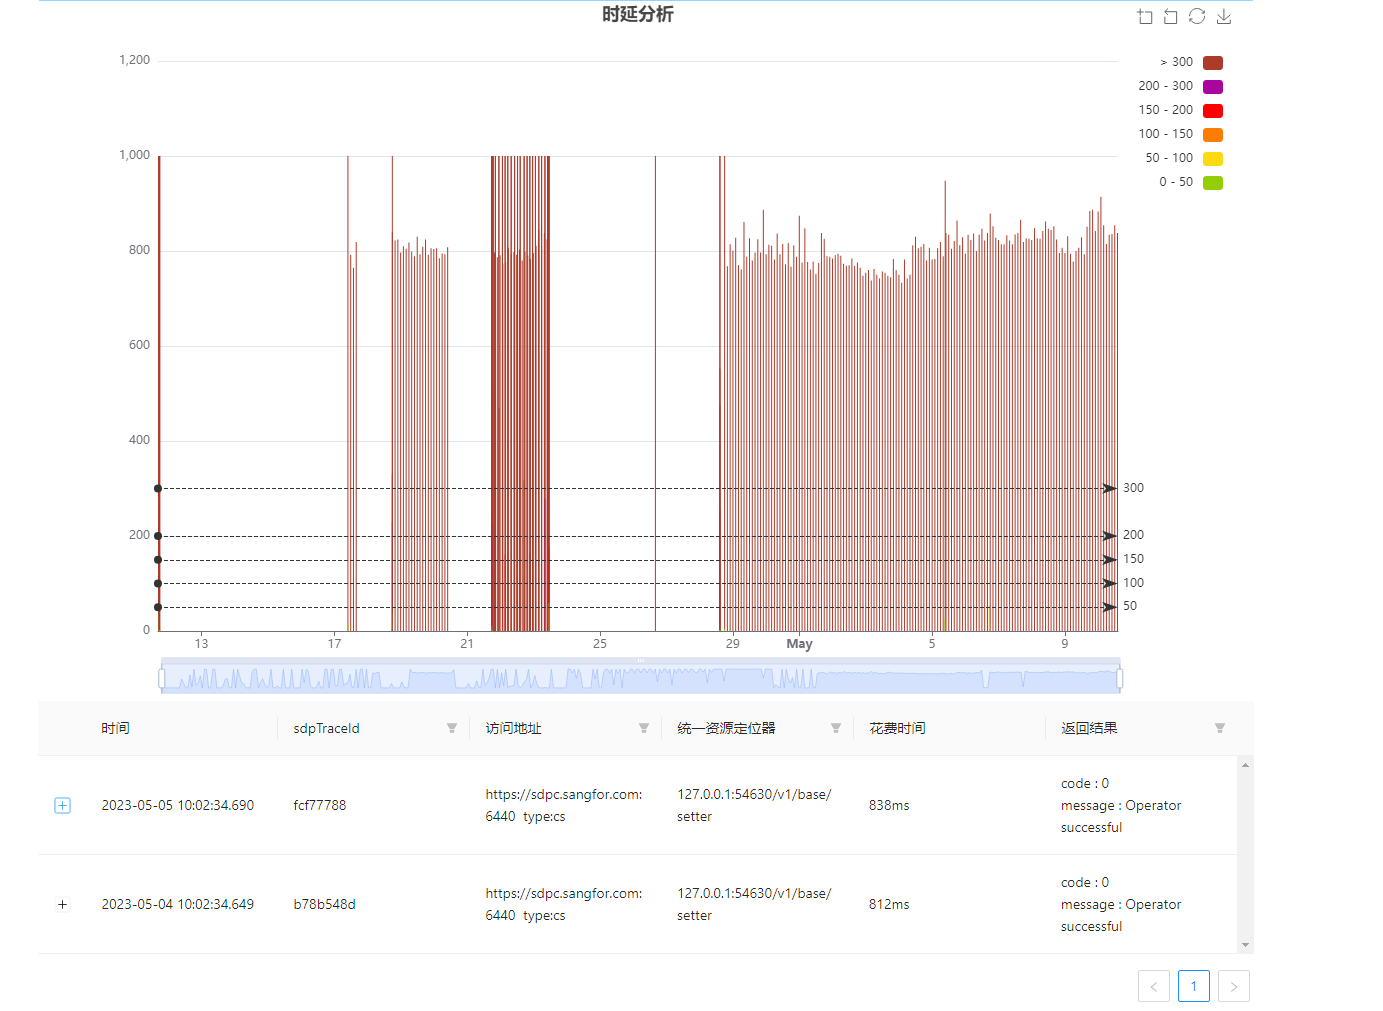Open the 统一资源定位器 column filter

pyautogui.click(x=836, y=728)
